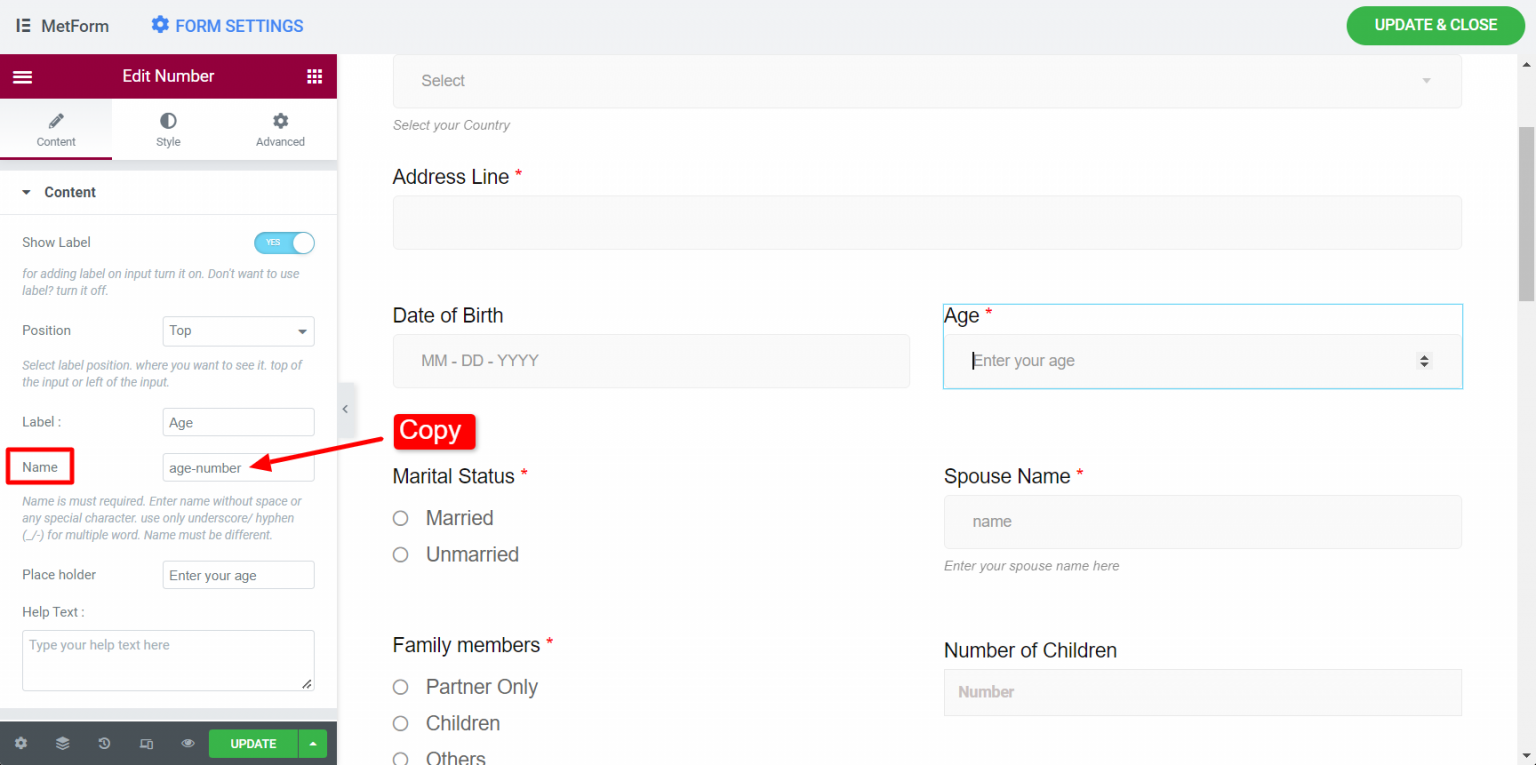1536x765 pixels.
Task: Toggle Show Label off
Action: point(284,242)
